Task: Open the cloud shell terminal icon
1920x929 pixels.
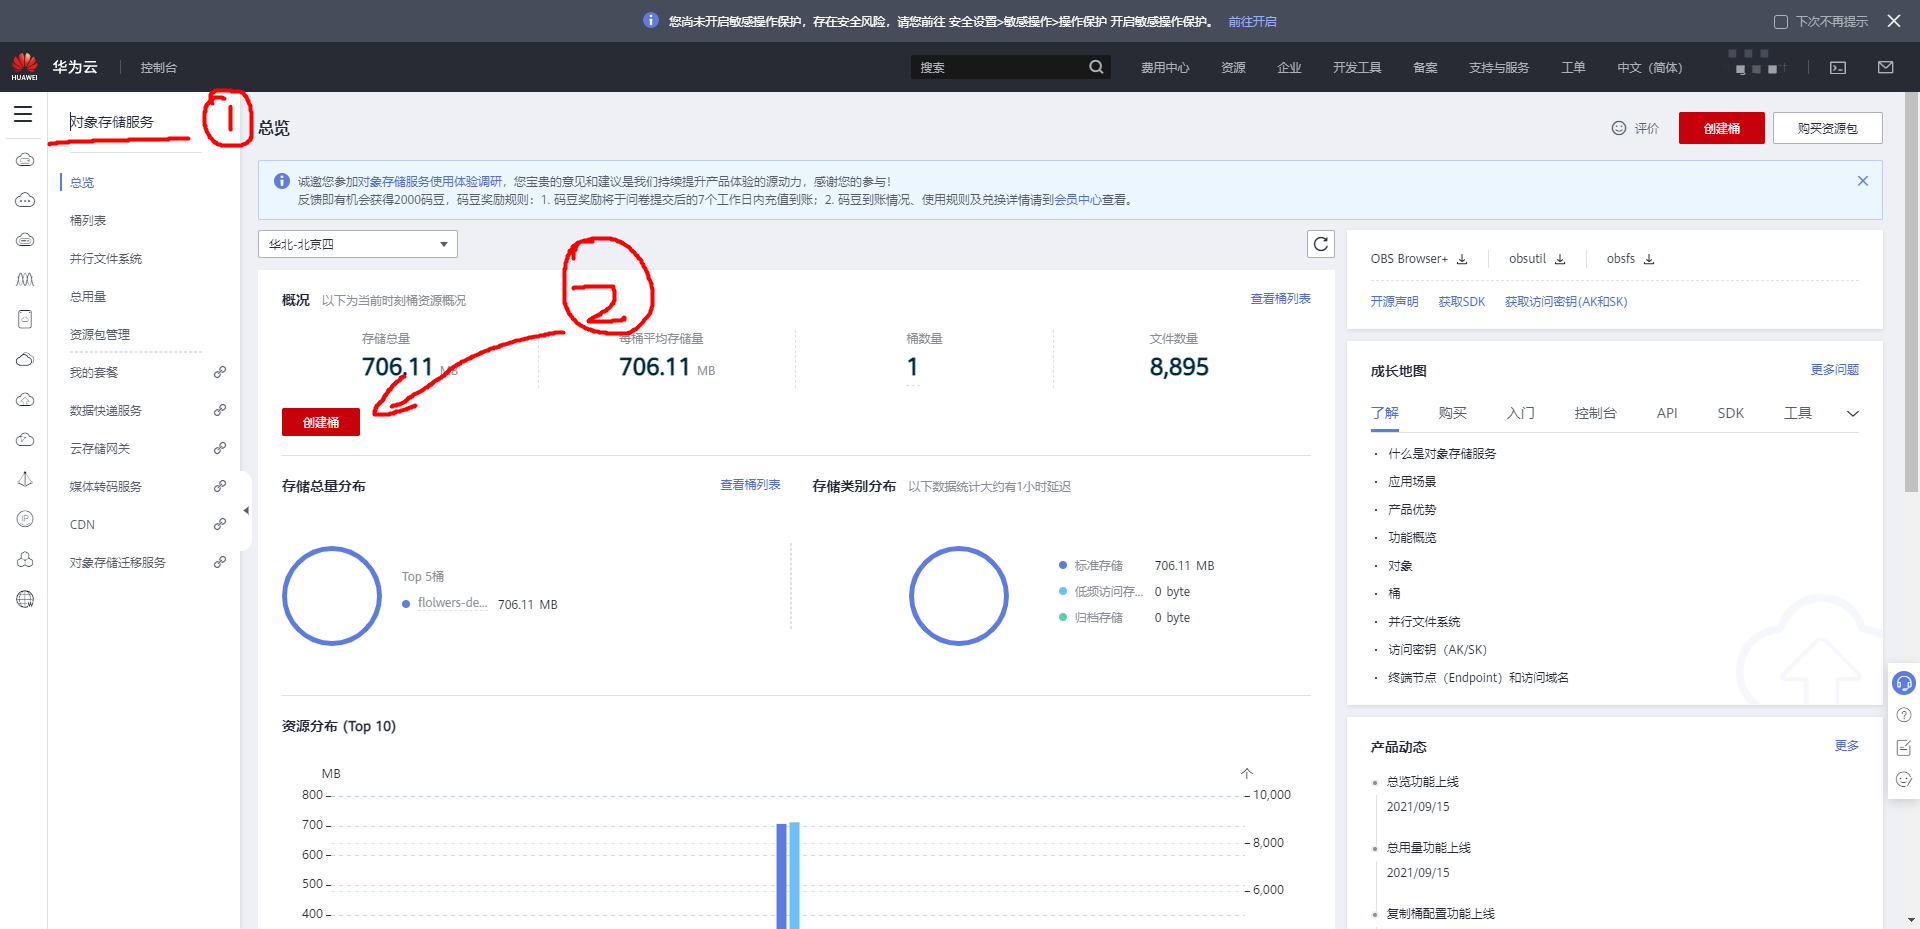Action: [x=1838, y=68]
